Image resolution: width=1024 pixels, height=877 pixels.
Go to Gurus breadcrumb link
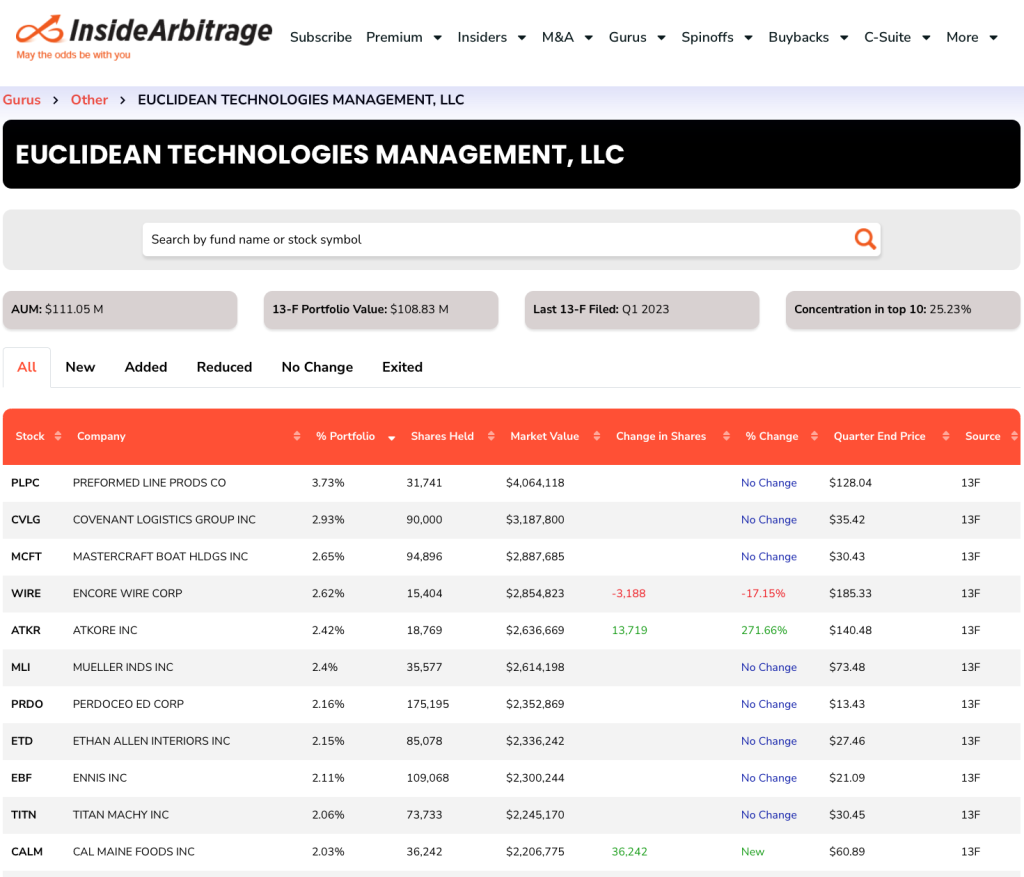[x=22, y=100]
